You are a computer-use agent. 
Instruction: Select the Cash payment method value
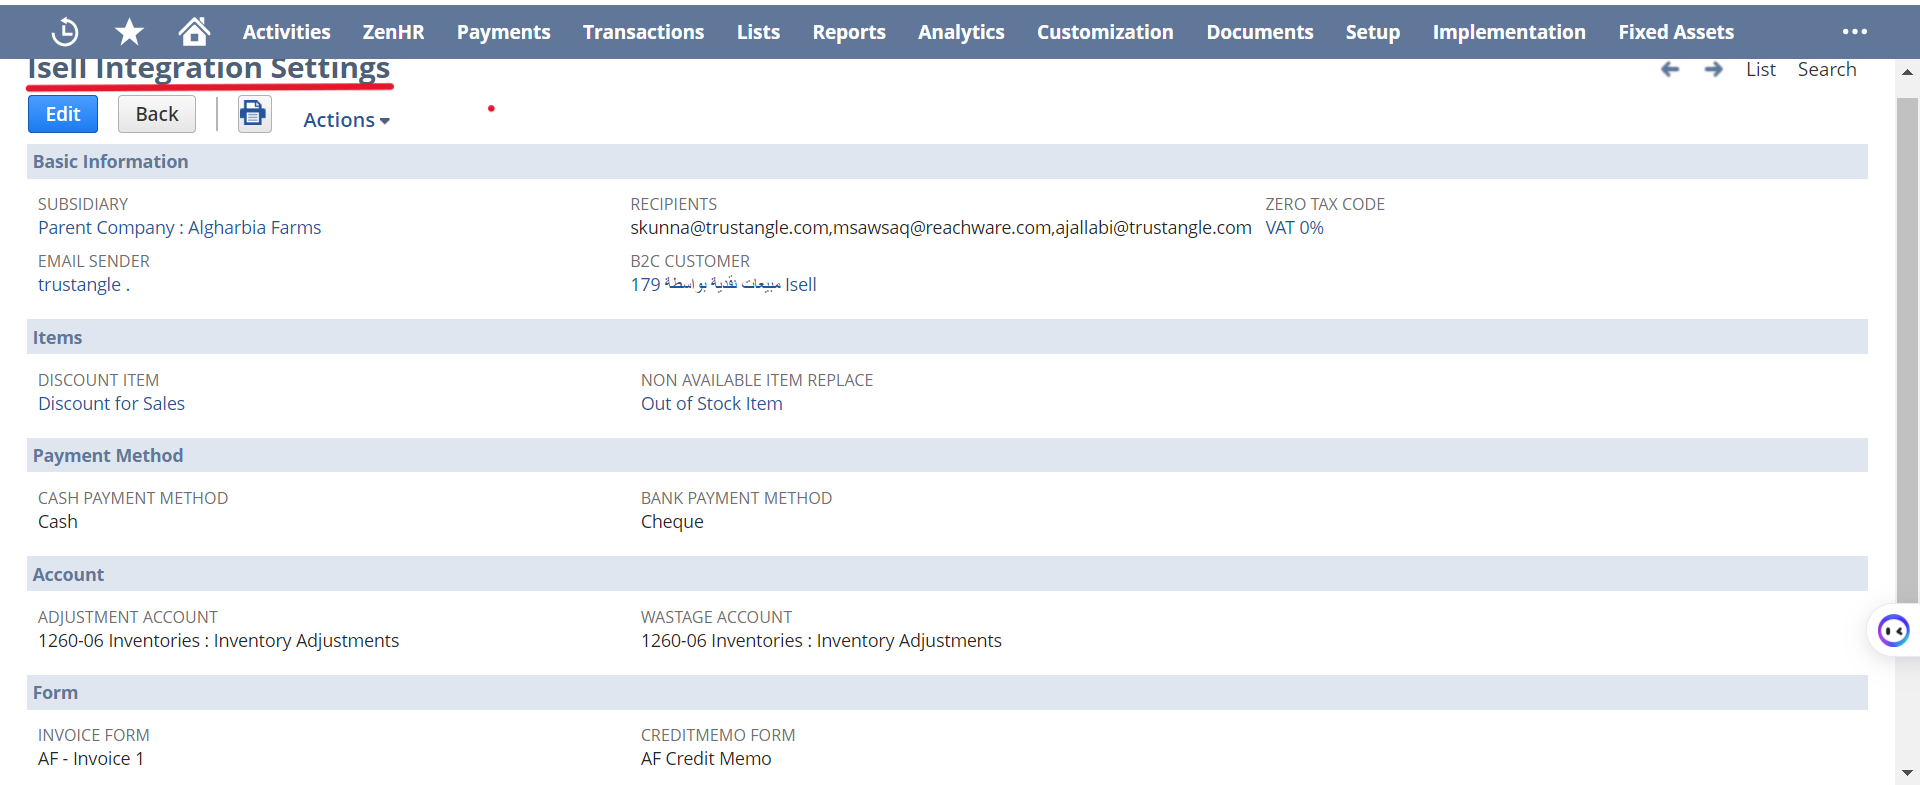(x=58, y=522)
